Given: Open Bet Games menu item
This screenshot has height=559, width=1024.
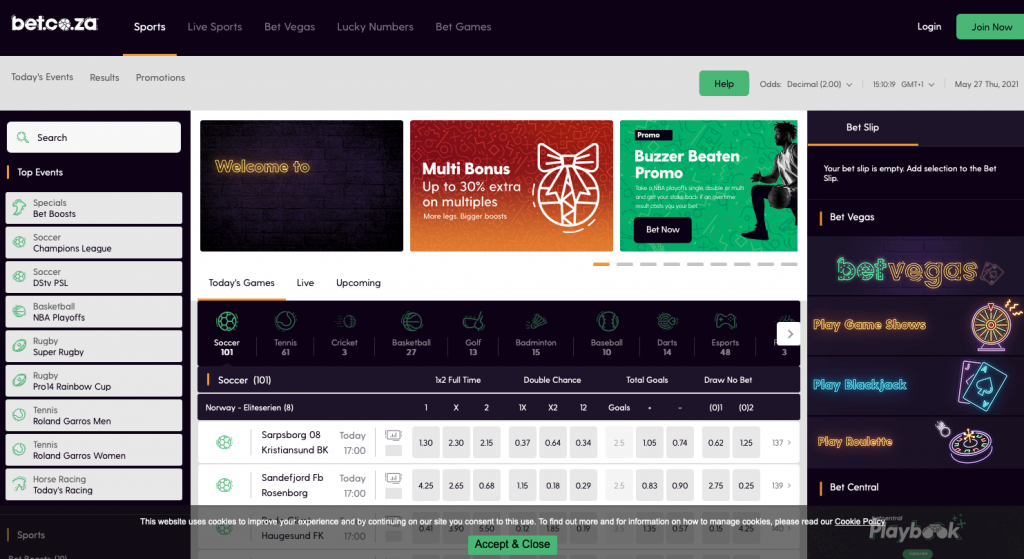Looking at the screenshot, I should click(x=463, y=27).
